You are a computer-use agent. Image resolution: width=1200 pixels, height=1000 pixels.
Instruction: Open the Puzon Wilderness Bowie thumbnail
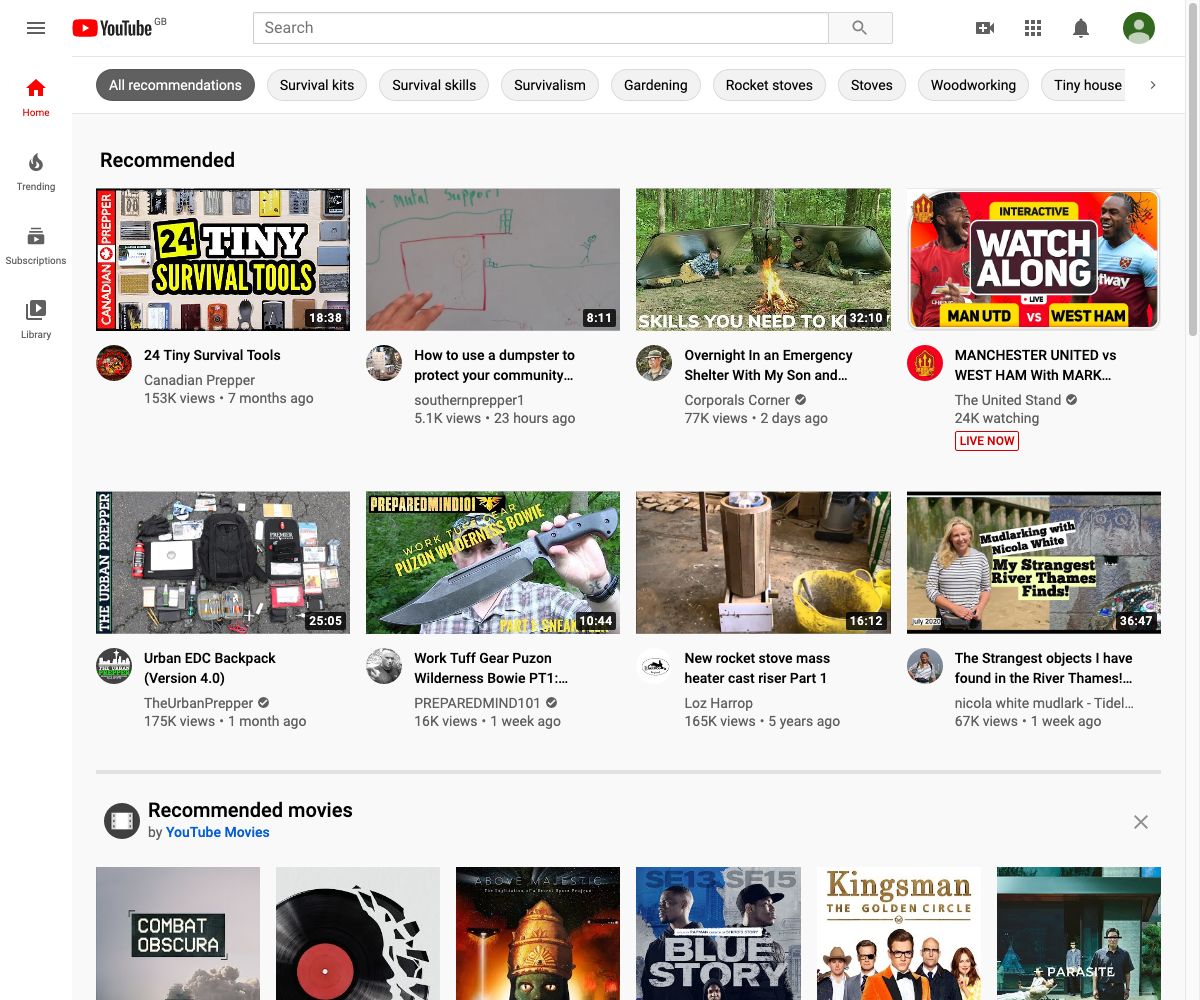click(x=493, y=562)
